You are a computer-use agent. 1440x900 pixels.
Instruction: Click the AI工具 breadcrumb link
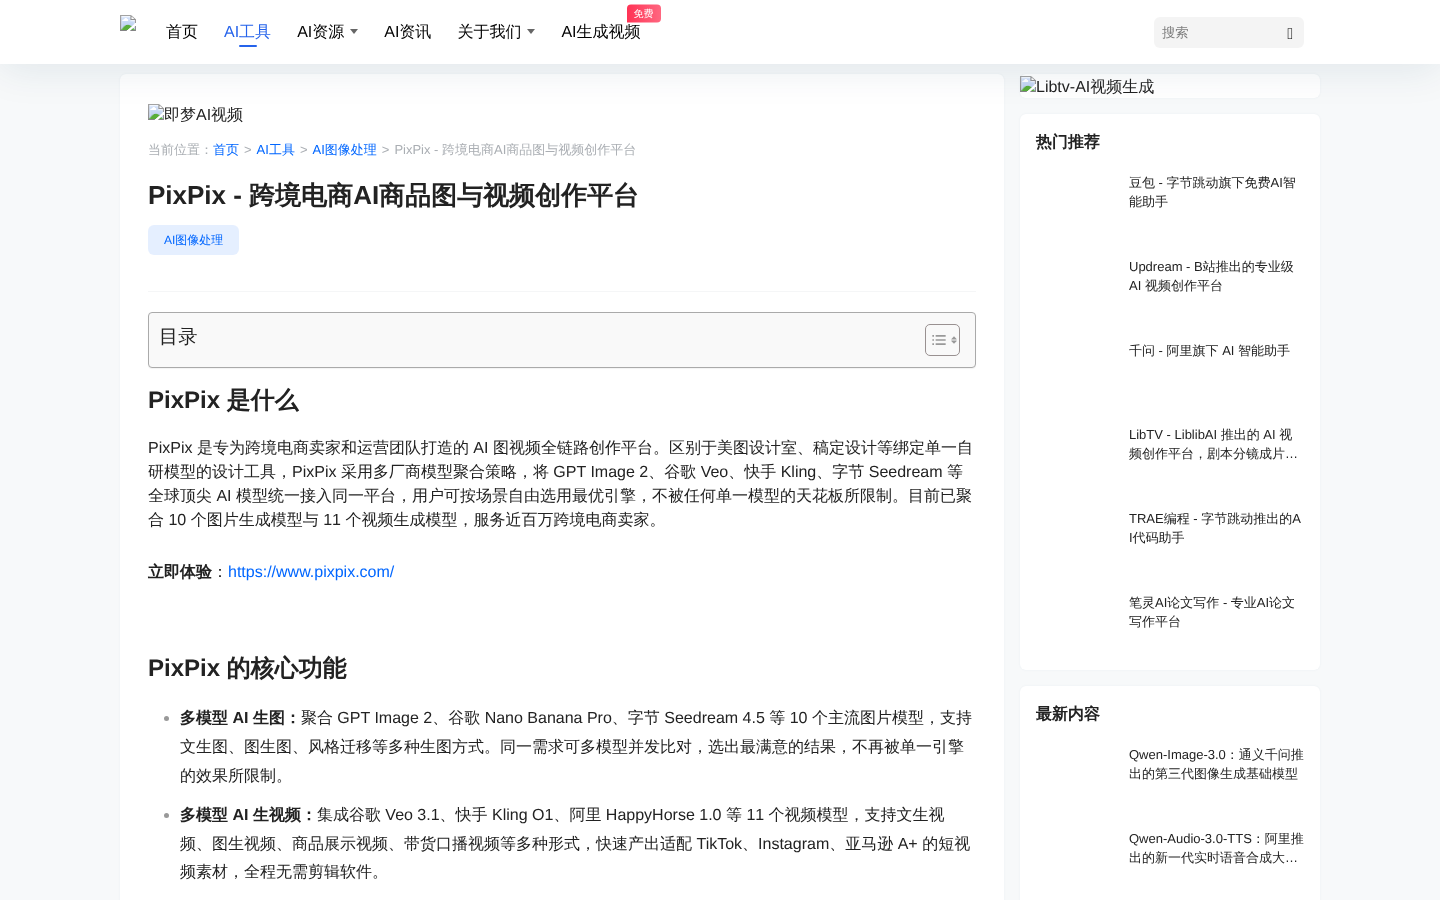click(x=275, y=149)
